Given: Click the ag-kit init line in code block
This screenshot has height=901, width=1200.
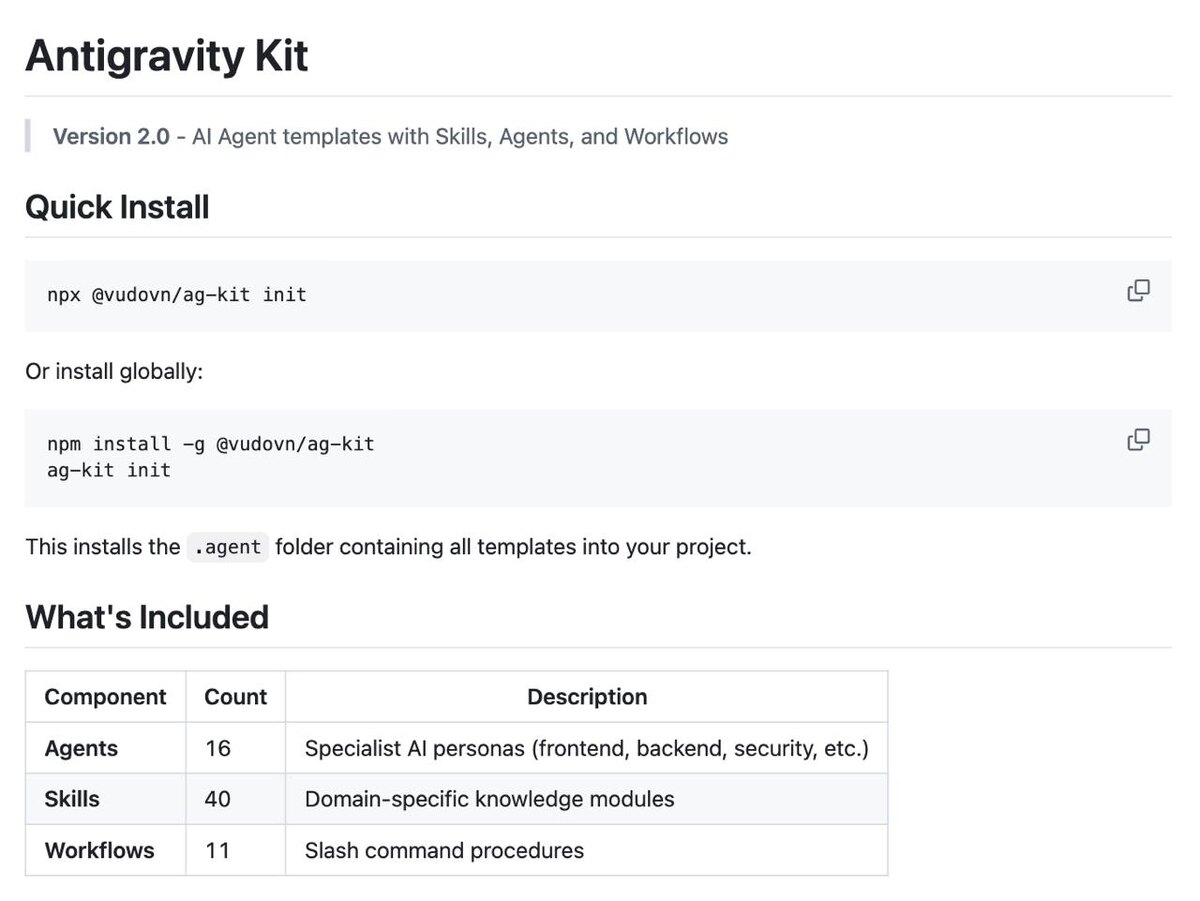Looking at the screenshot, I should pos(109,470).
